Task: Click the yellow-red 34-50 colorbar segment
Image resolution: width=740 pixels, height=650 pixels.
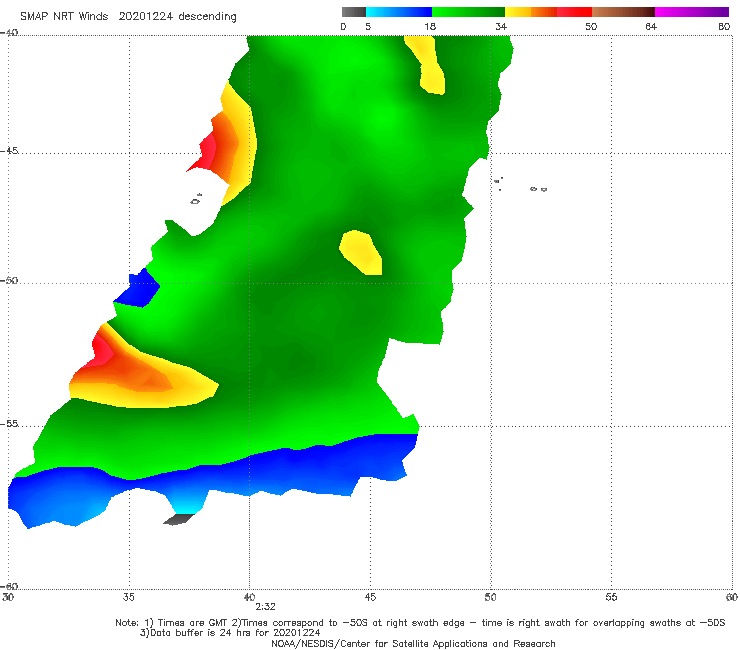Action: click(x=548, y=12)
